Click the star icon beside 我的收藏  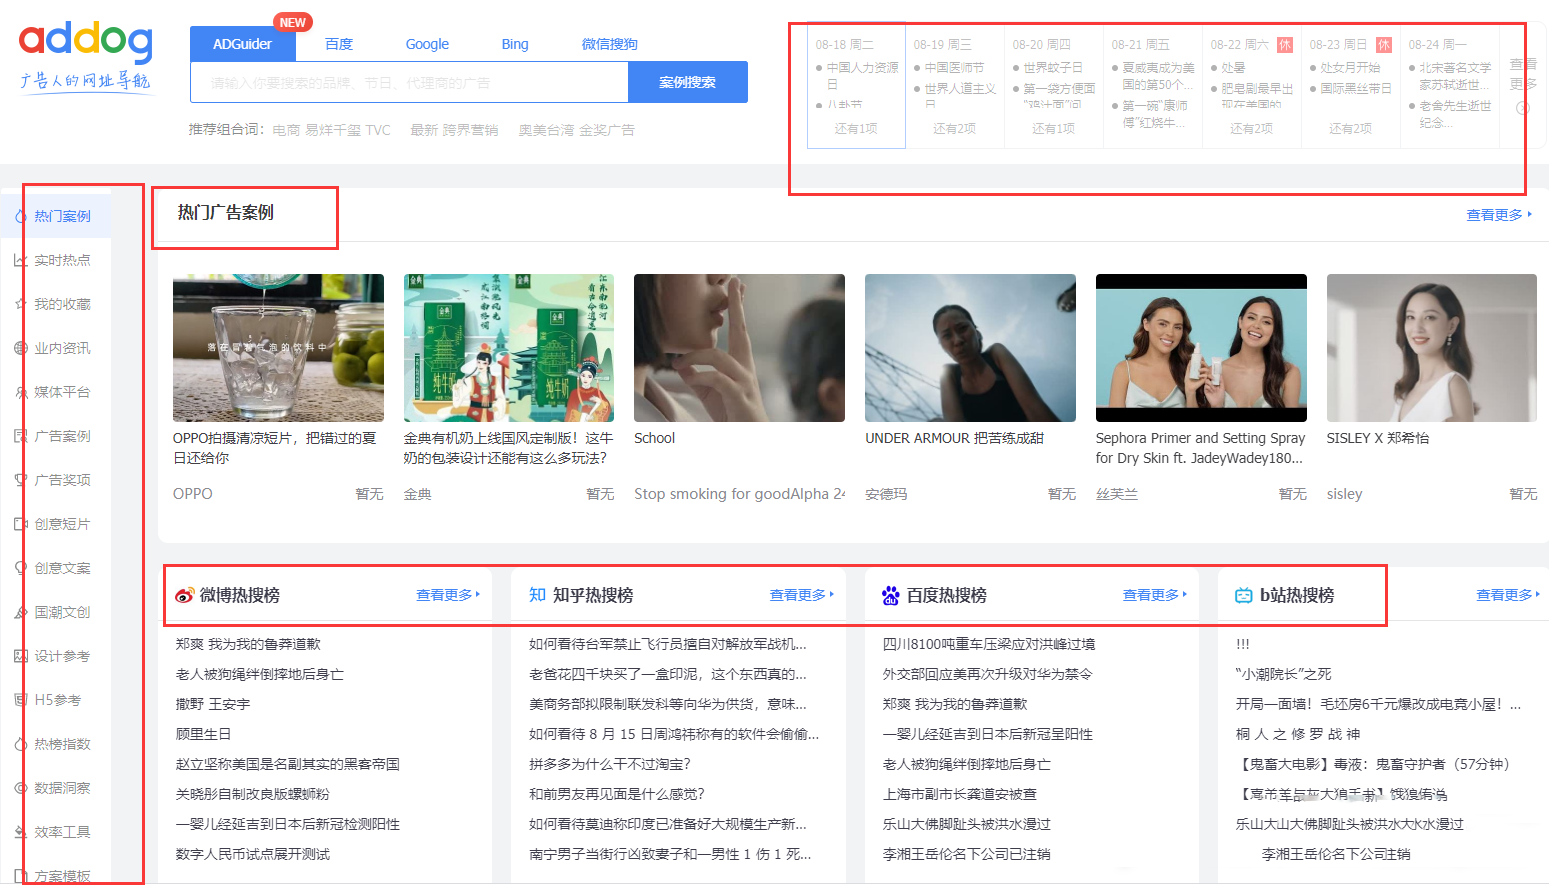pos(21,304)
